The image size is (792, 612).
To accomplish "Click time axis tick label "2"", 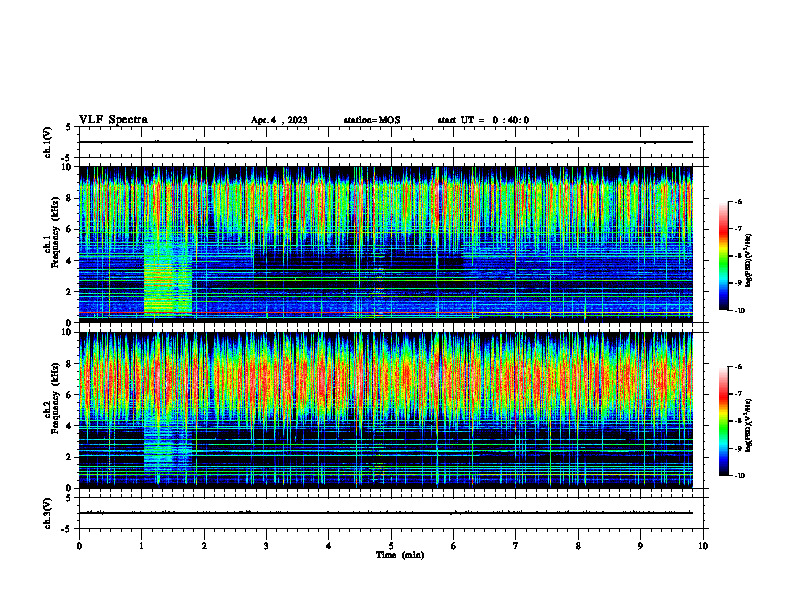I will pos(204,546).
